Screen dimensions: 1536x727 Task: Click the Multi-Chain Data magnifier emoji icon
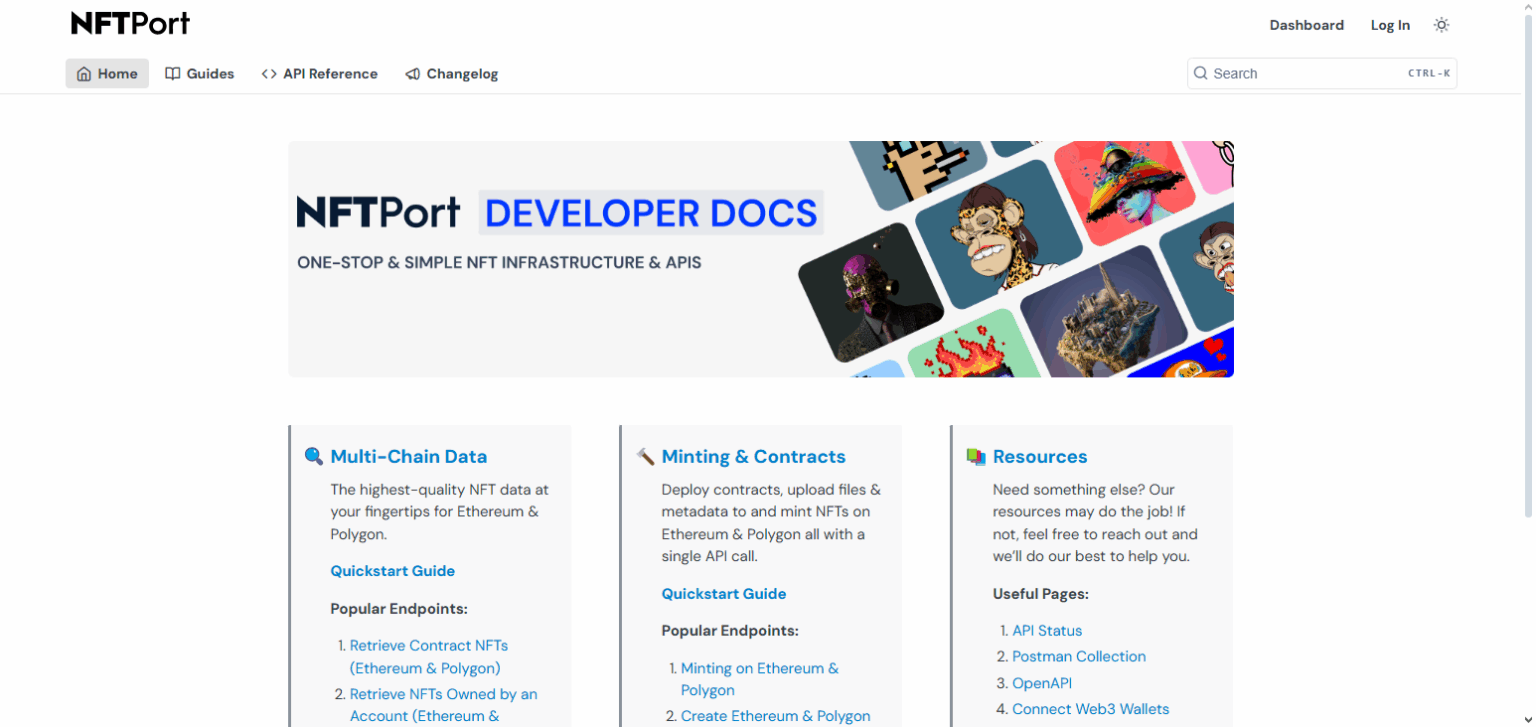tap(313, 456)
